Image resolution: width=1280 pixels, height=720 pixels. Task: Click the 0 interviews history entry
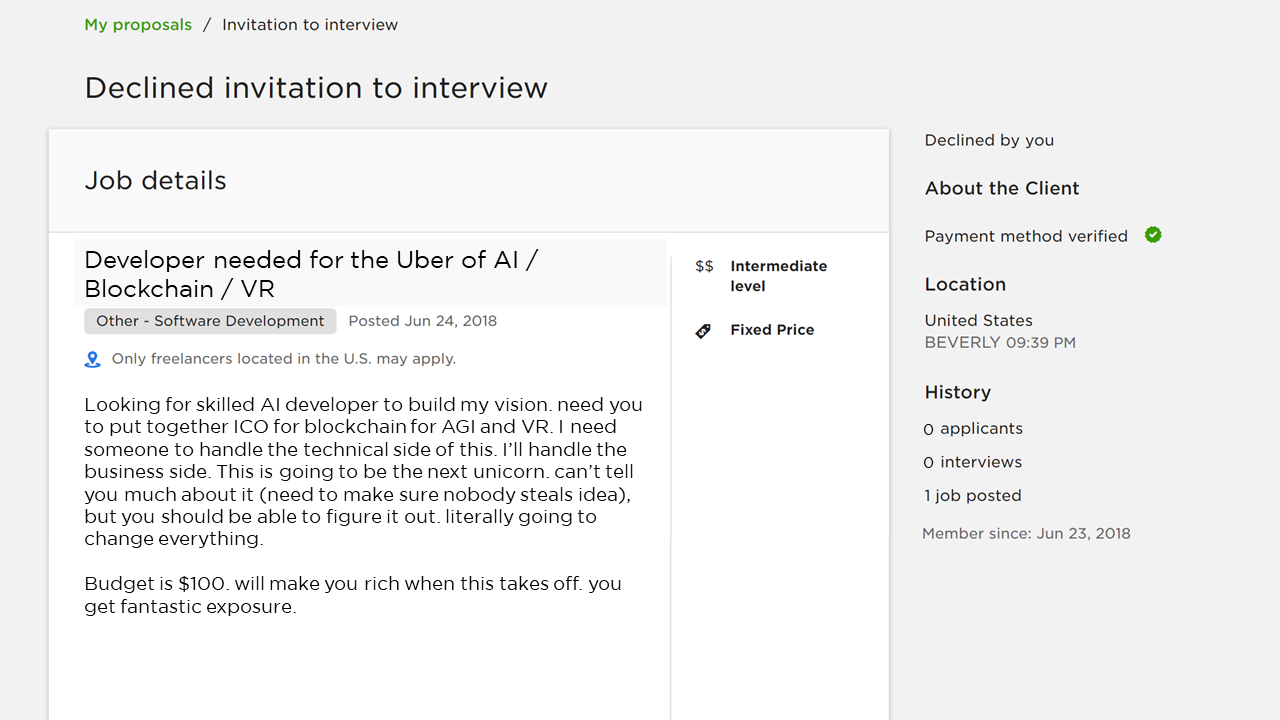pos(973,462)
